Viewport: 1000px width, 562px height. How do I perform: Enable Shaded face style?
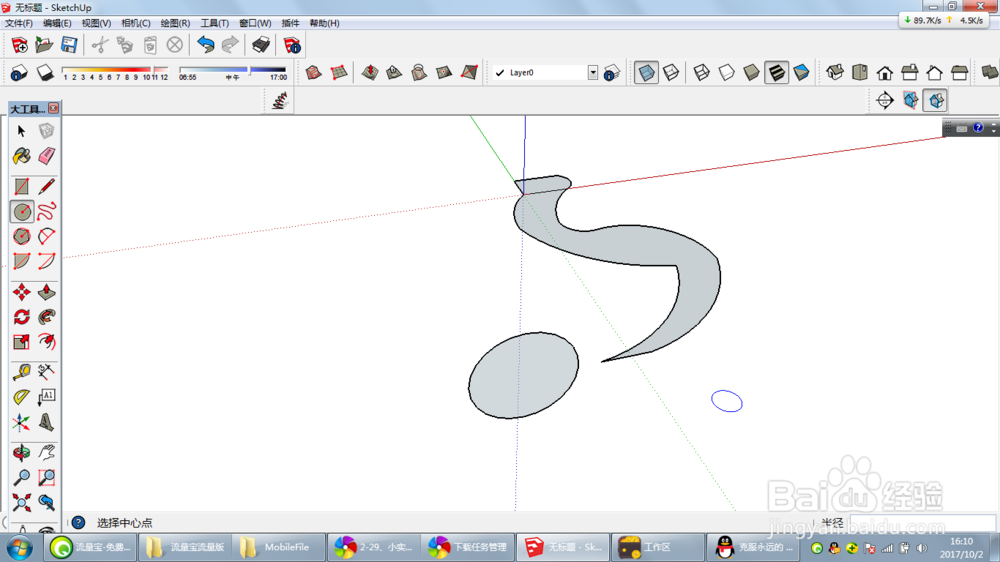751,73
